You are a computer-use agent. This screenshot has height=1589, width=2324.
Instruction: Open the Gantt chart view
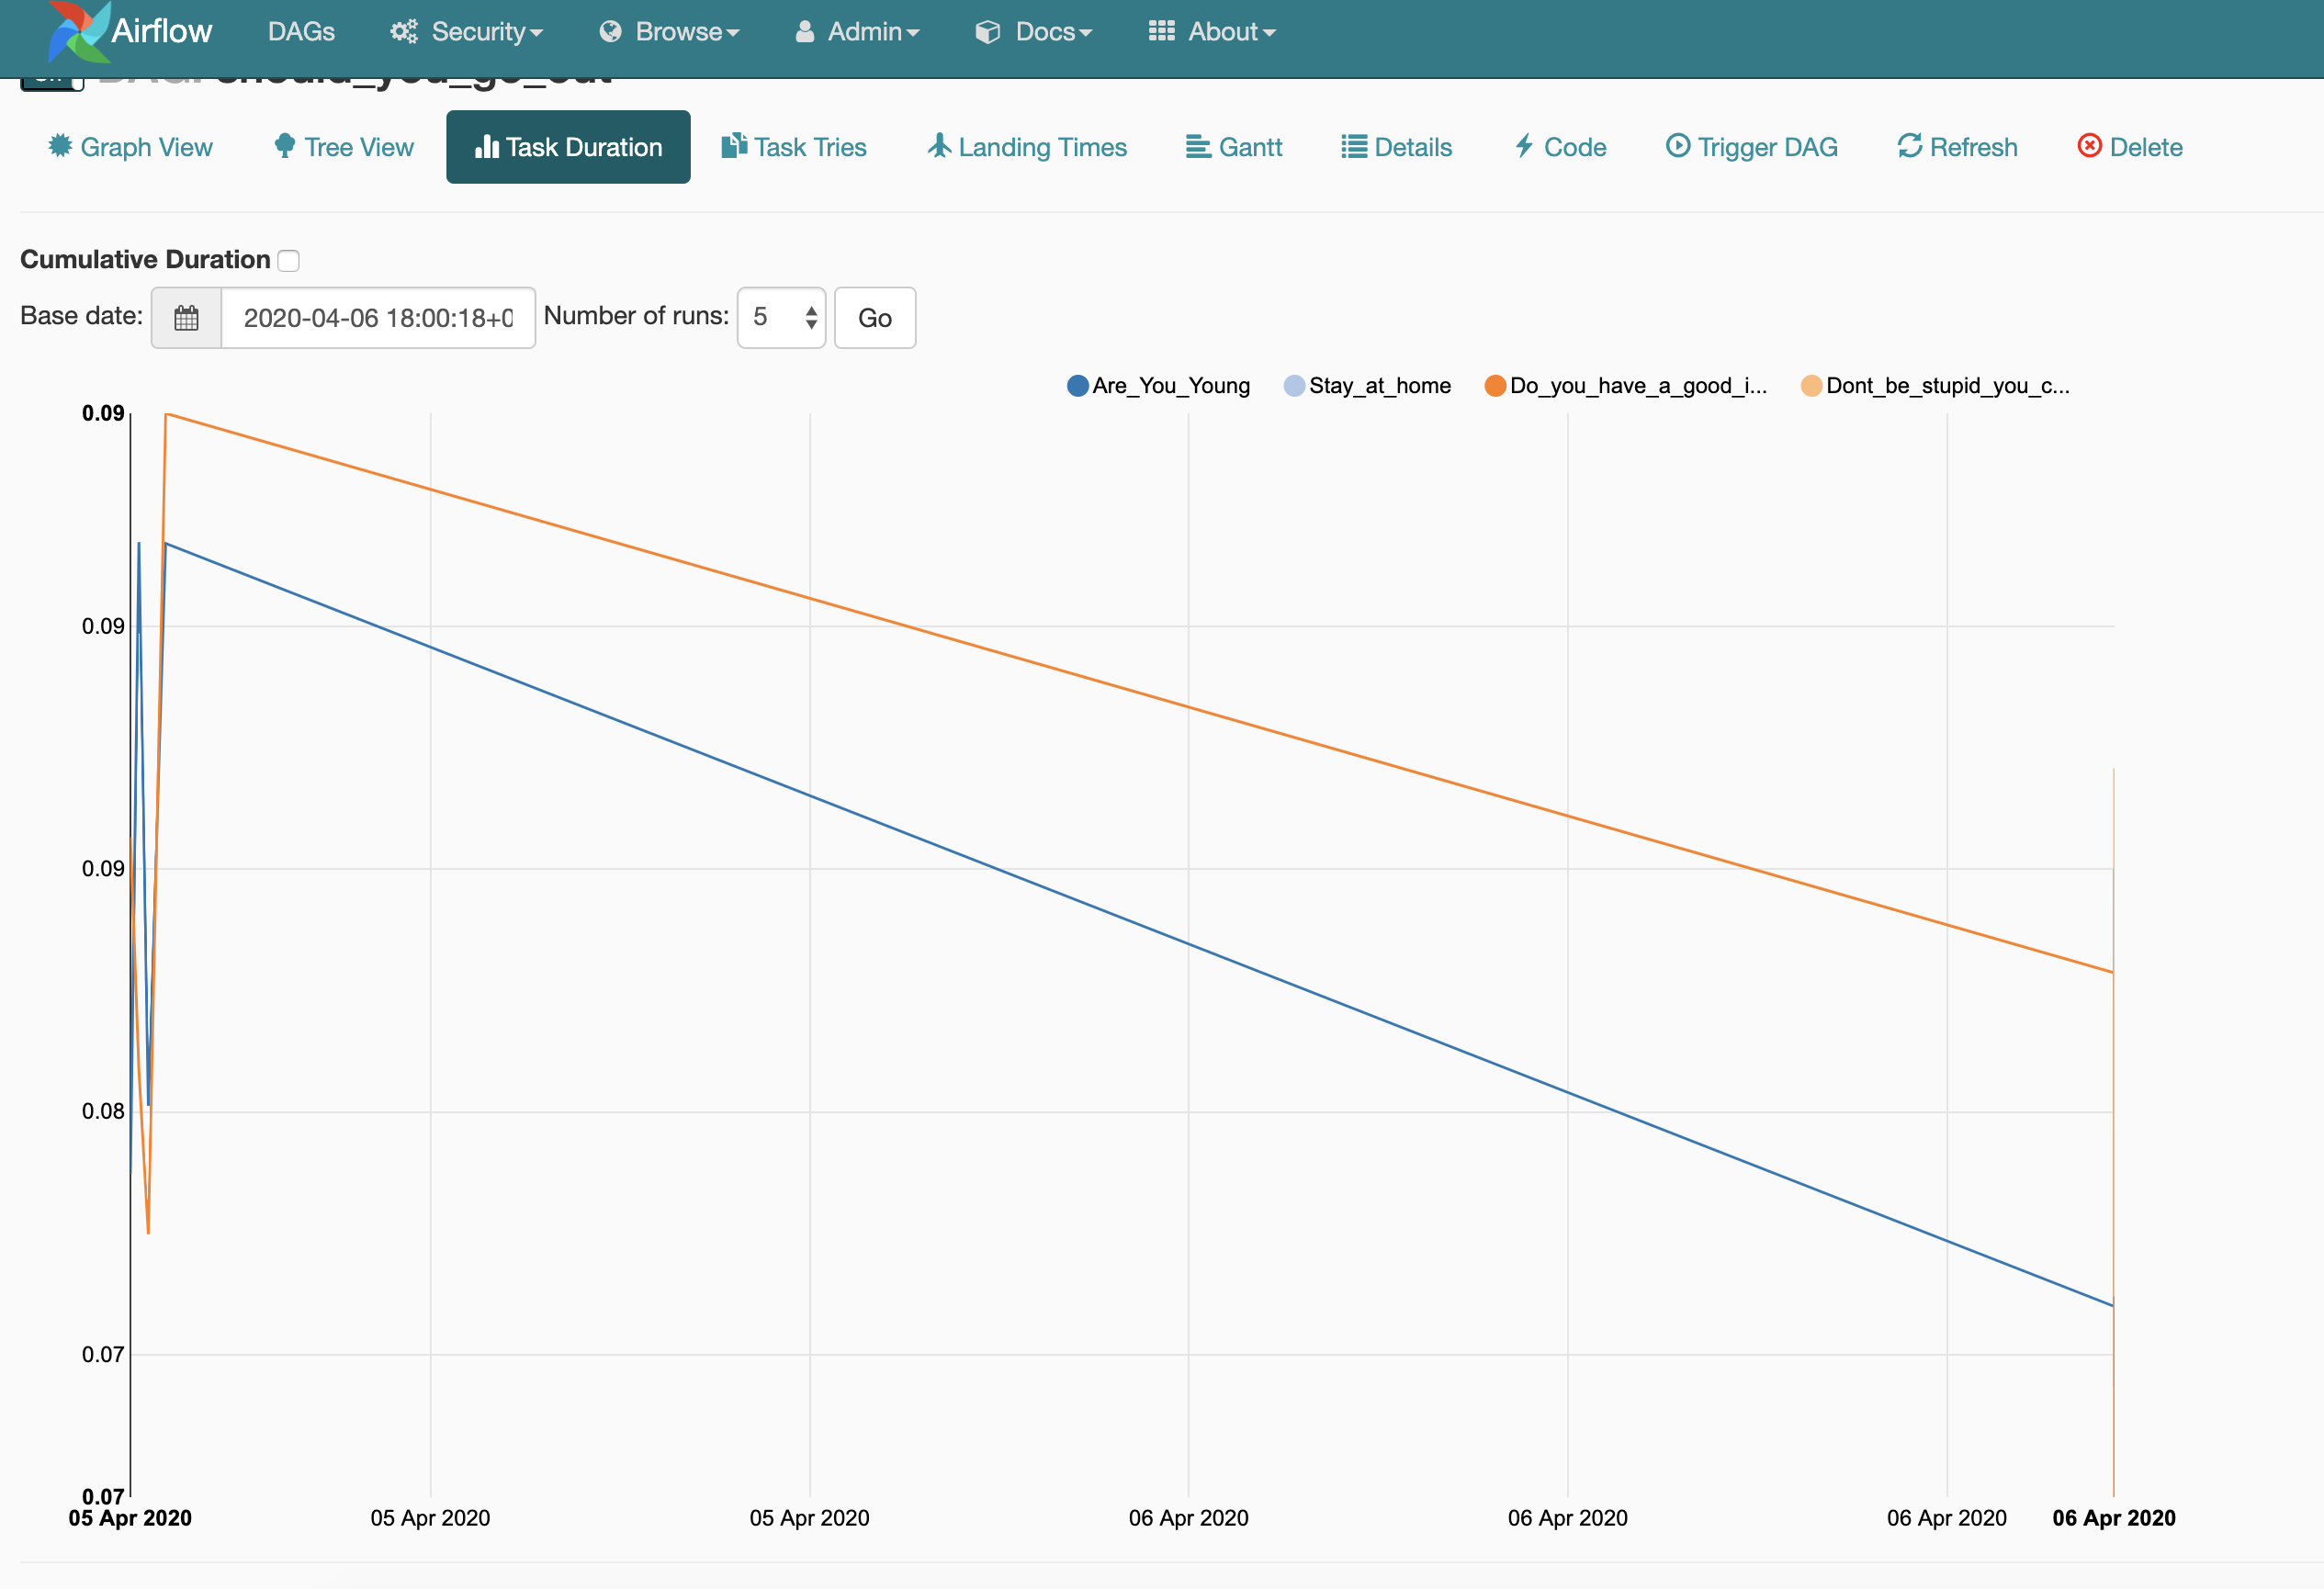coord(1233,147)
